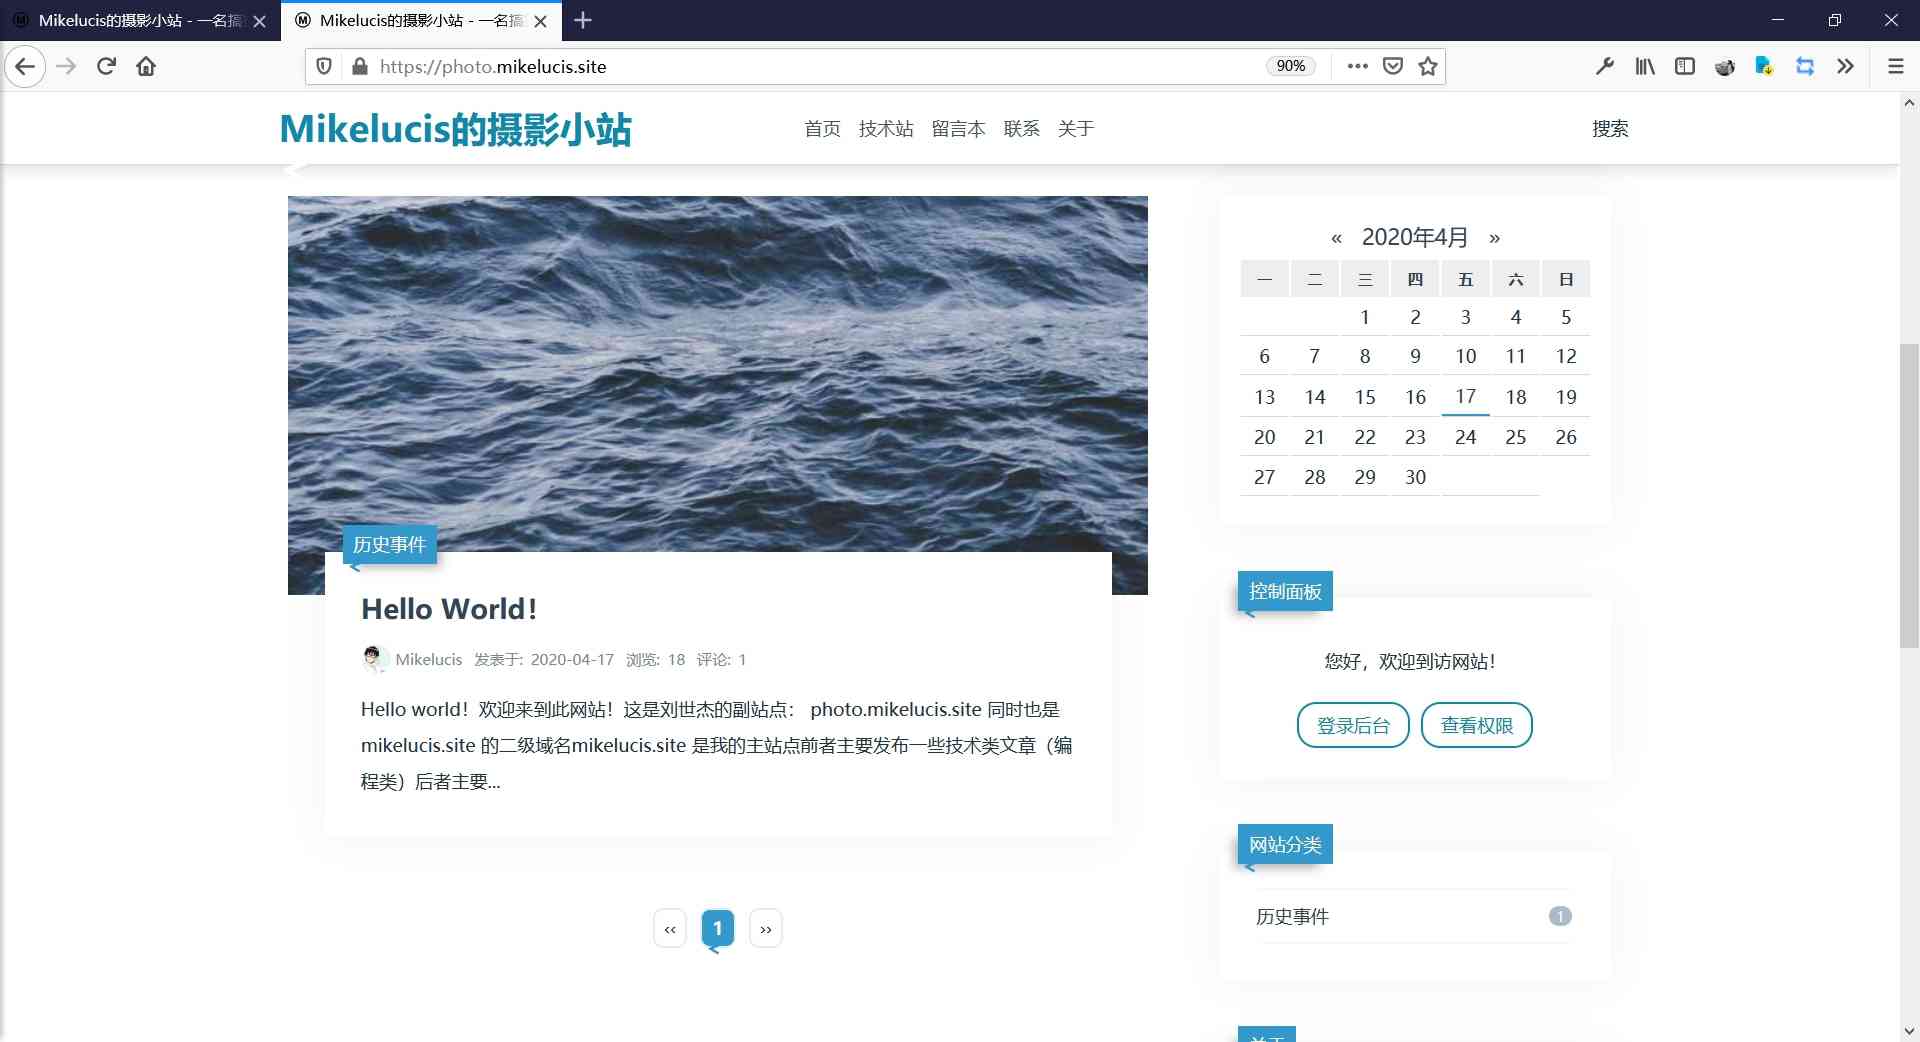Expand more toolbar tools chevron

point(1845,67)
